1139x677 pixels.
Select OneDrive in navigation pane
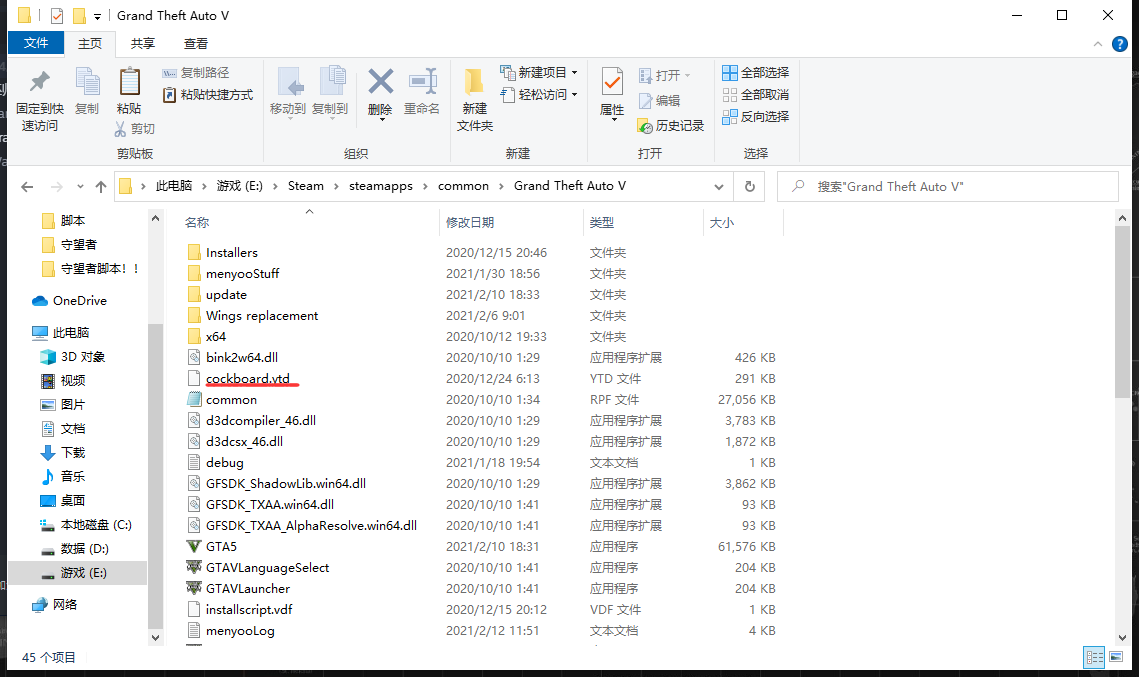[x=70, y=301]
